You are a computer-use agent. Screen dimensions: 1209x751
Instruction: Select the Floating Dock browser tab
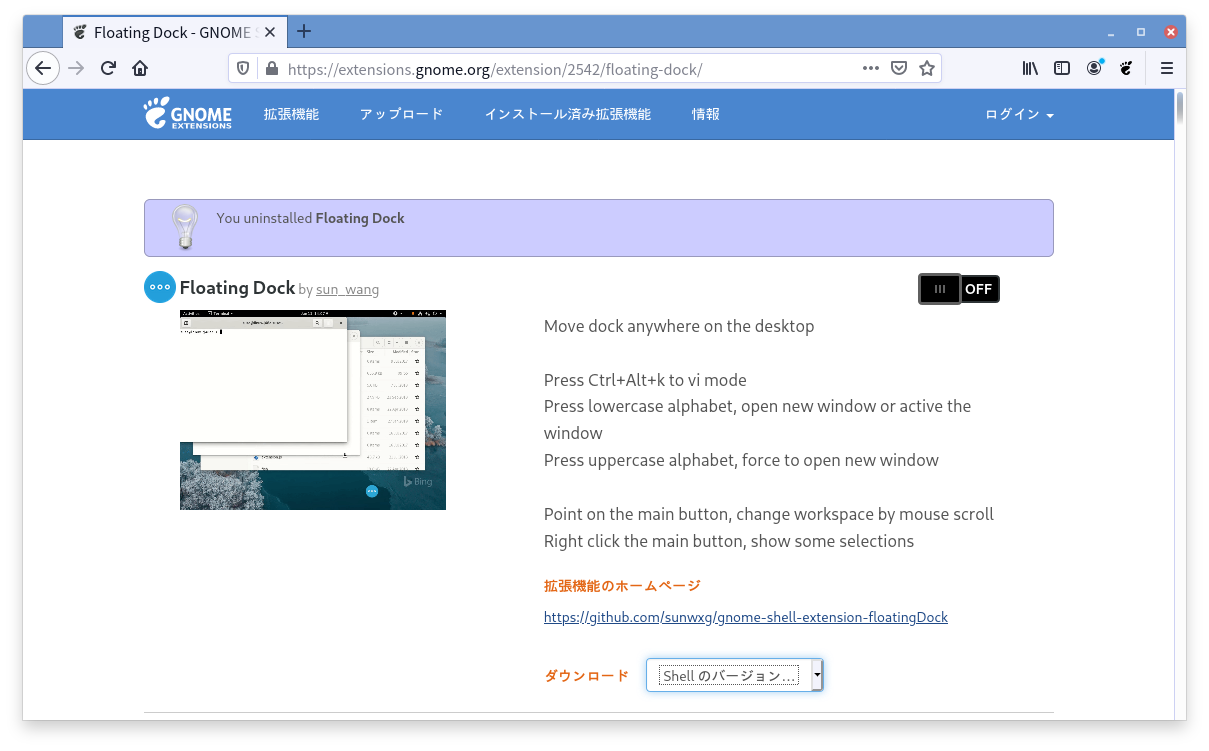coord(173,32)
